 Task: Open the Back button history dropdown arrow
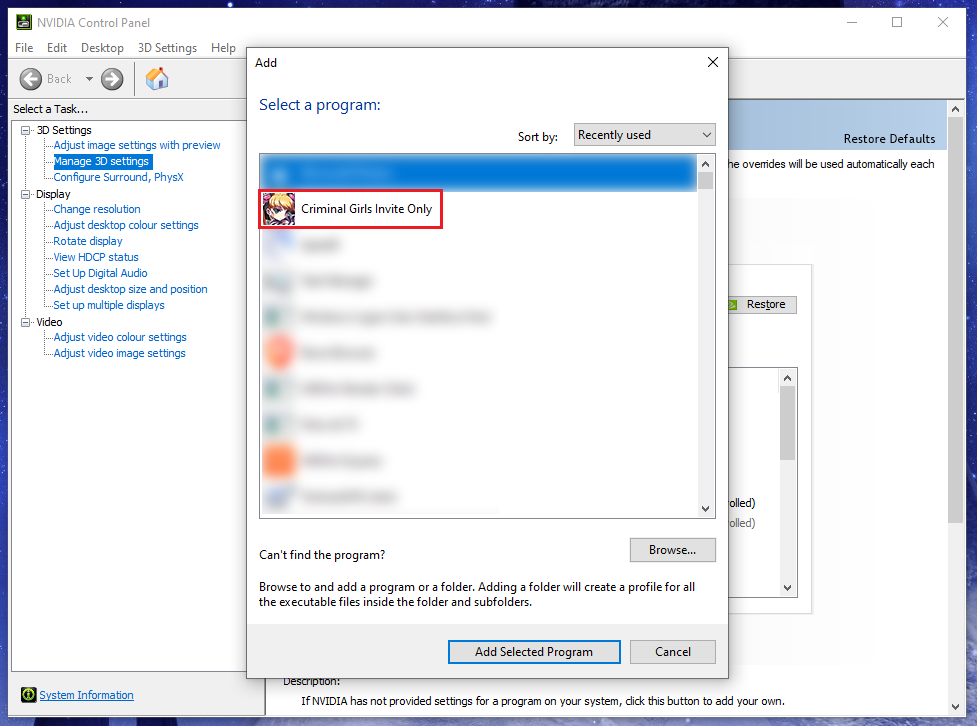pos(89,79)
